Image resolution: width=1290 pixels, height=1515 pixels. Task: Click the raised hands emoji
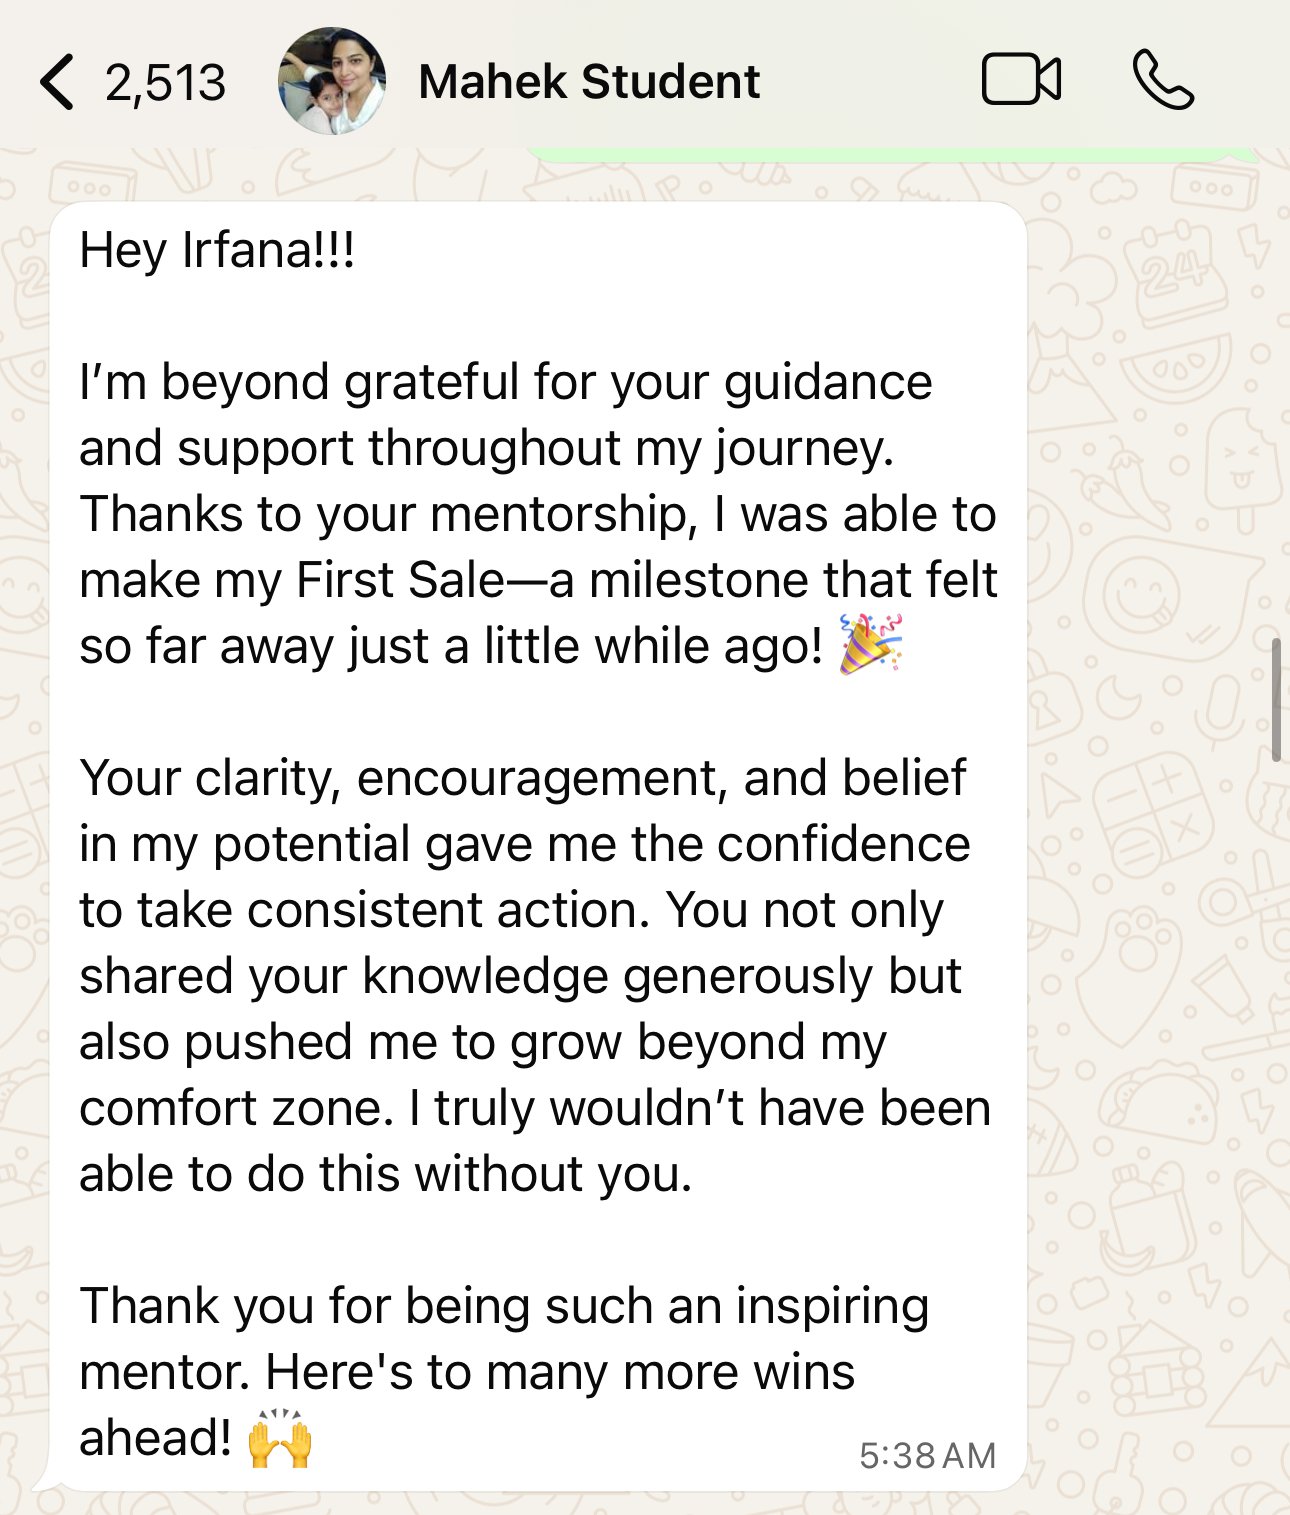[280, 1438]
